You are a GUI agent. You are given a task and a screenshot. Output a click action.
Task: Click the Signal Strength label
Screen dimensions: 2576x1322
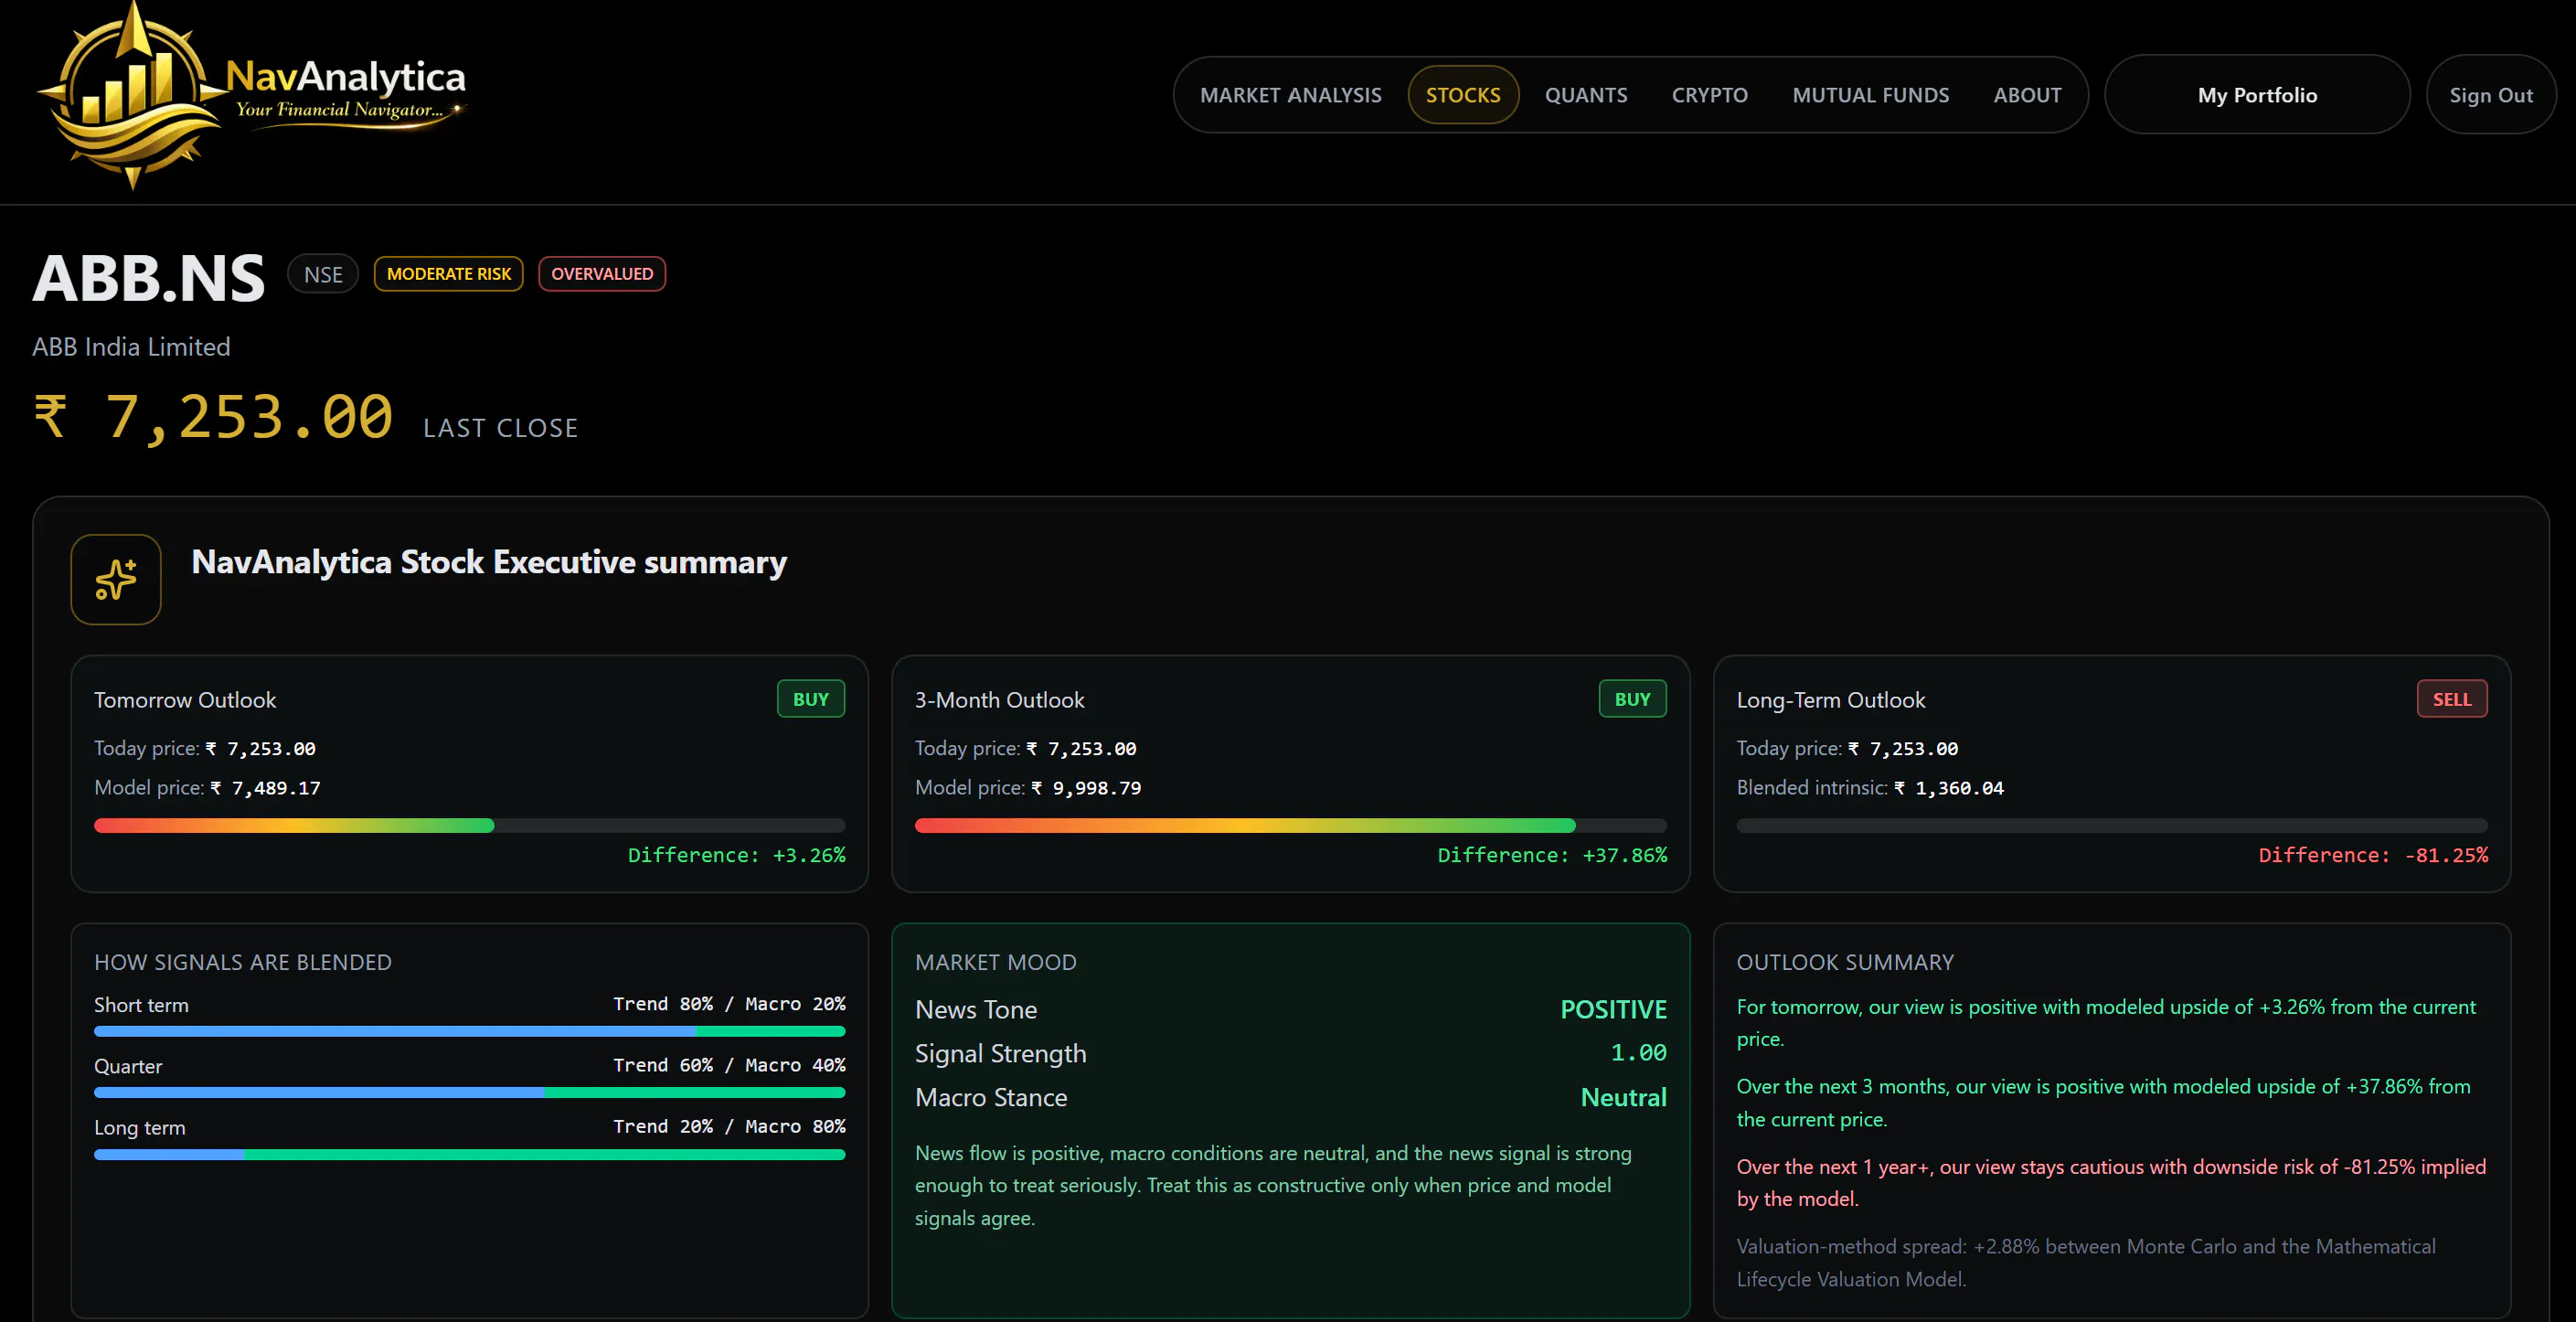[x=1000, y=1054]
